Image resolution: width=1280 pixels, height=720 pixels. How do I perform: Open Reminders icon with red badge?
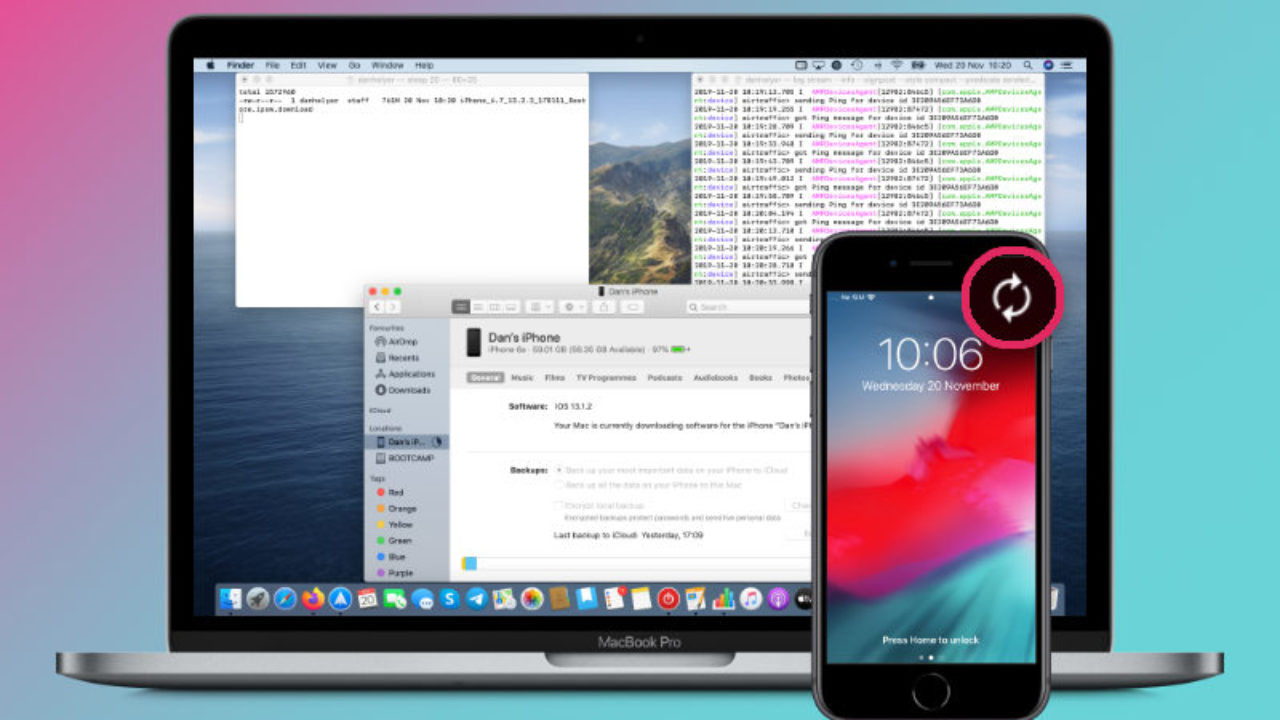coord(614,599)
